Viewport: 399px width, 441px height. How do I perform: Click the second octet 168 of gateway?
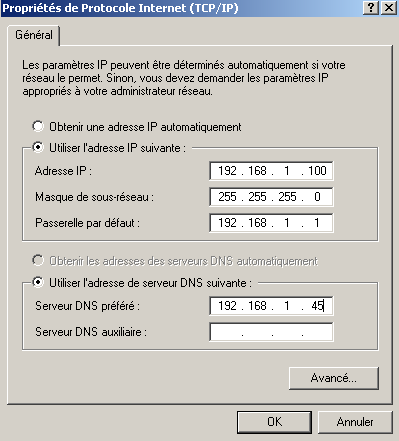[x=257, y=223]
